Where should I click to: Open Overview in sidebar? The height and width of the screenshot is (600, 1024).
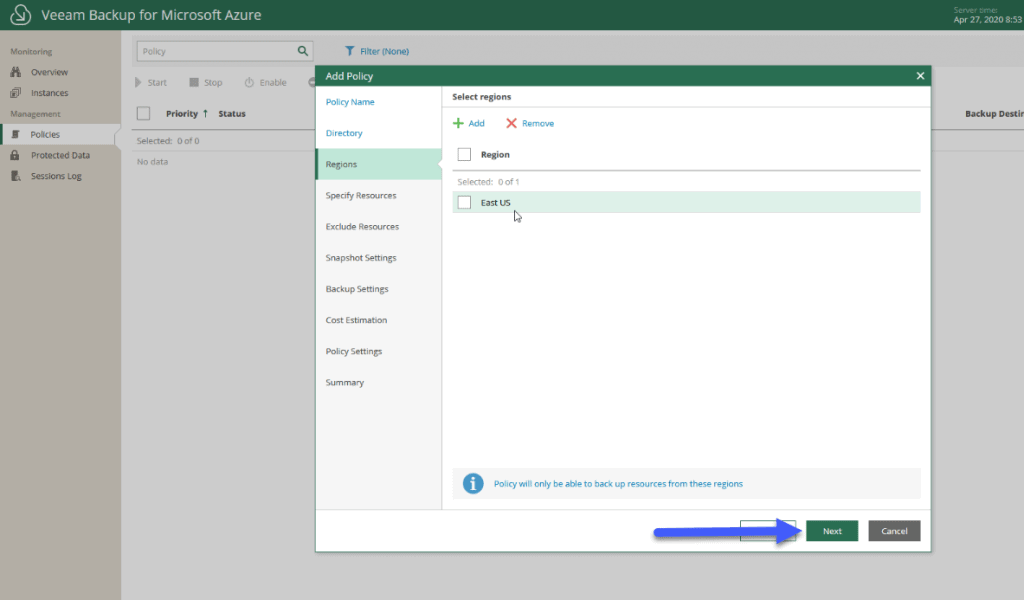point(50,72)
